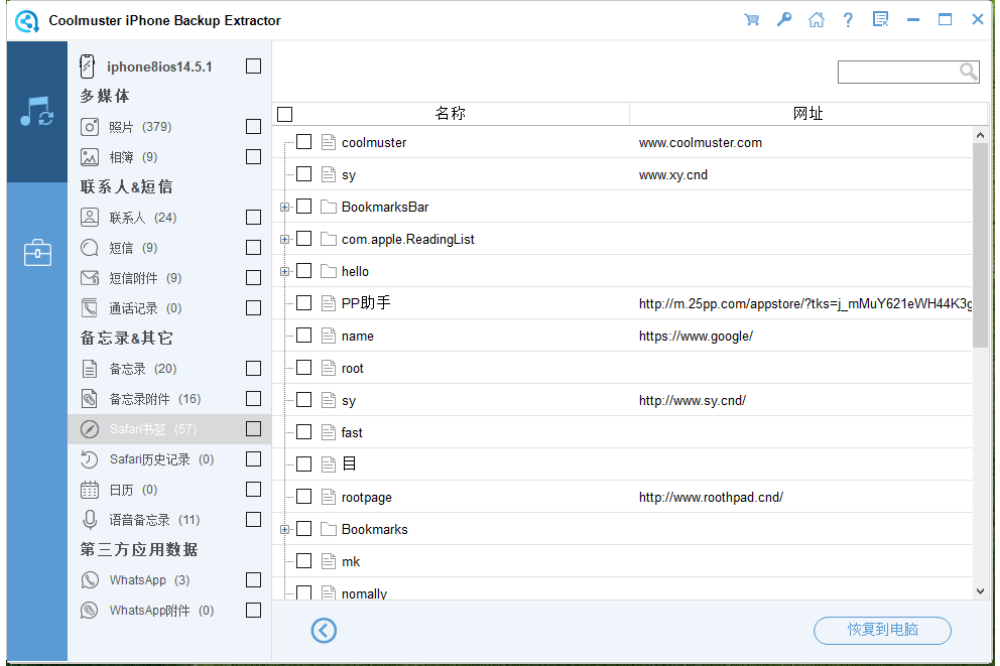1000x666 pixels.
Task: Tick the checkbox for 照片 (379)
Action: point(253,127)
